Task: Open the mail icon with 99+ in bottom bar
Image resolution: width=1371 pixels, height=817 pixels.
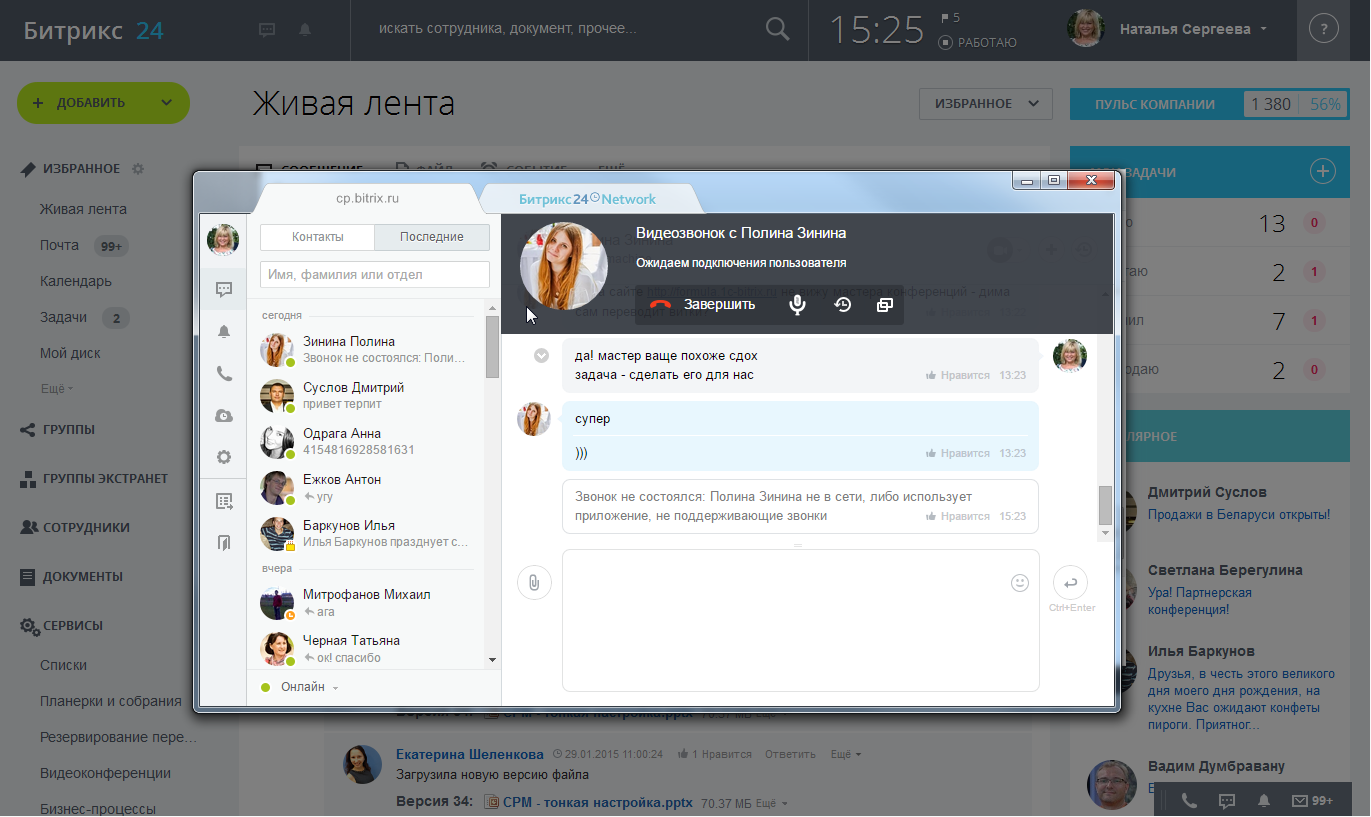Action: [x=1312, y=800]
